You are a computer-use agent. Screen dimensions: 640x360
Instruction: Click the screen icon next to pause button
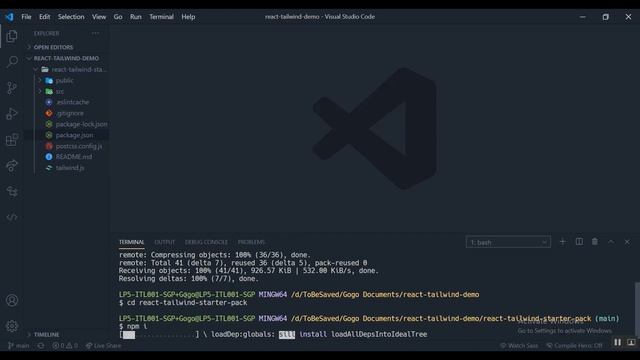click(631, 342)
